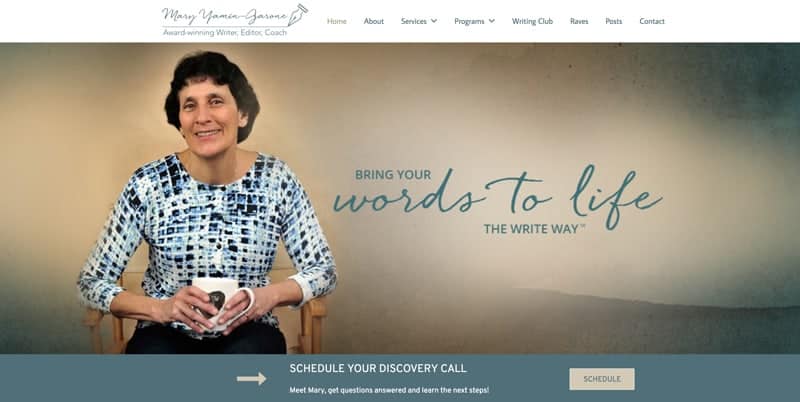Screen dimensions: 800x402
Task: Open the Services menu
Action: coord(414,21)
